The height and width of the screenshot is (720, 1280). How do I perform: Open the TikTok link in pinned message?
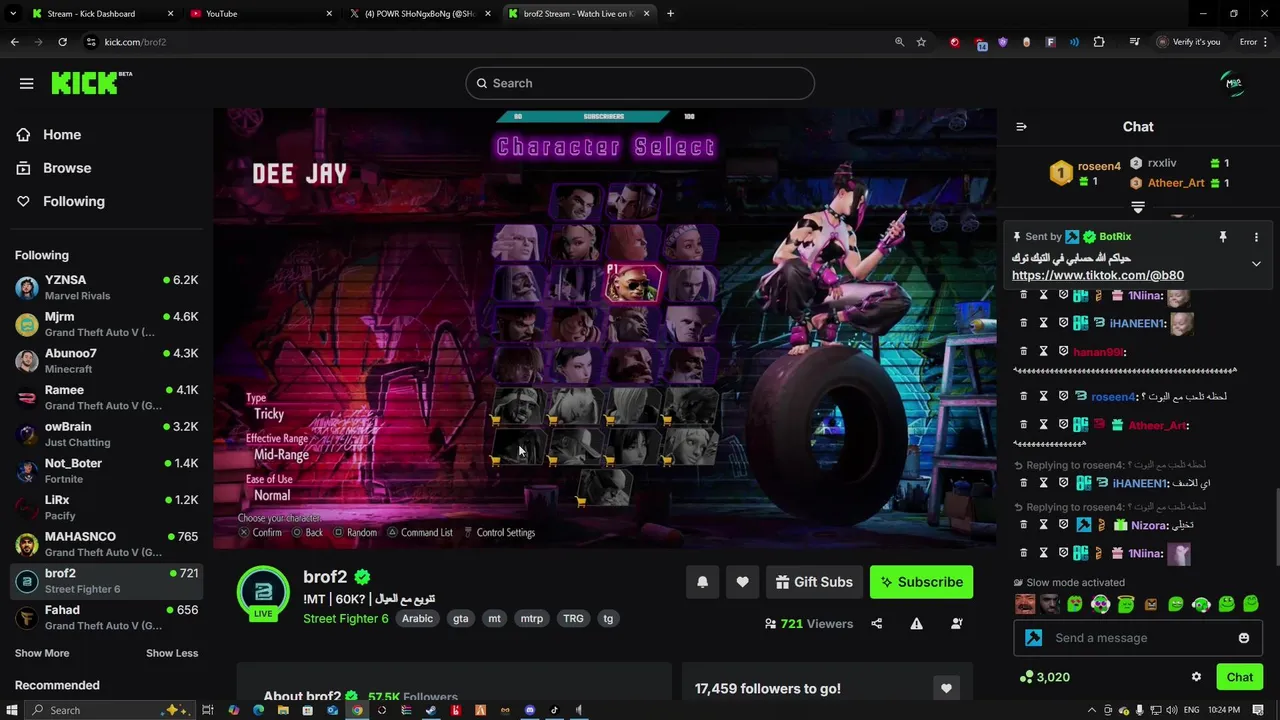pyautogui.click(x=1097, y=275)
